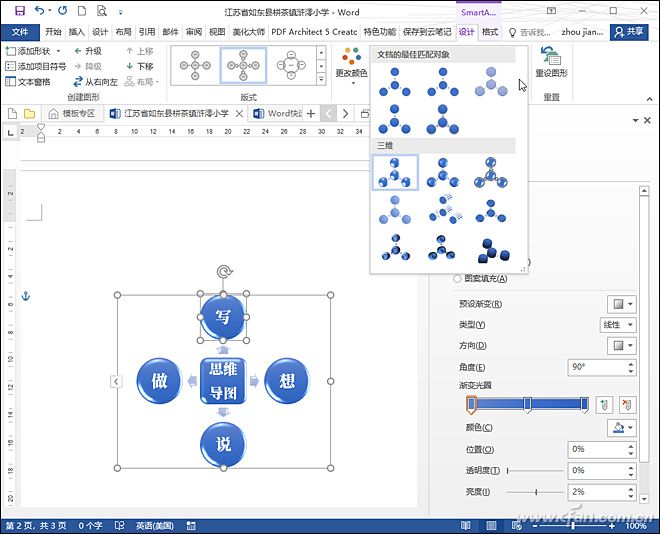660x534 pixels.
Task: Select the 思维导图 center shape
Action: pos(223,381)
